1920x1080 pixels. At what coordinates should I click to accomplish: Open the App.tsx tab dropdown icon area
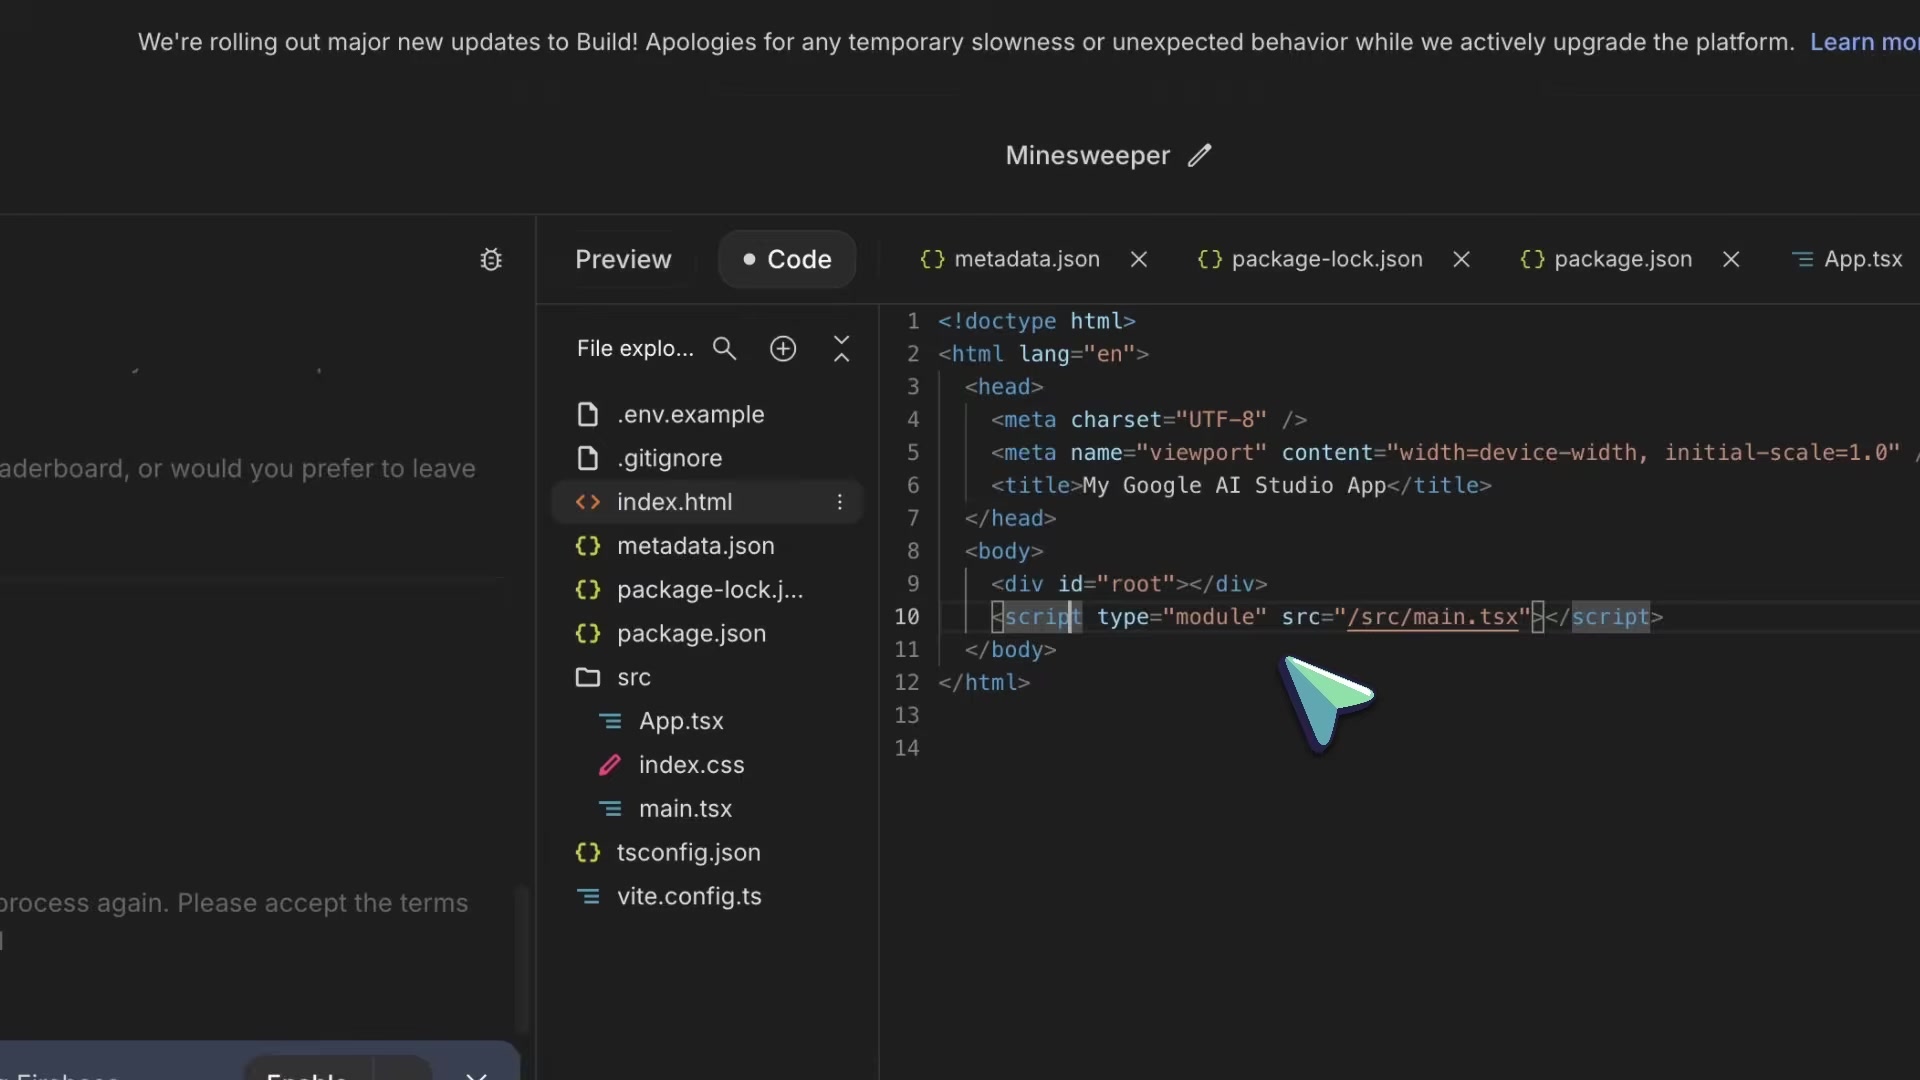pyautogui.click(x=1804, y=259)
